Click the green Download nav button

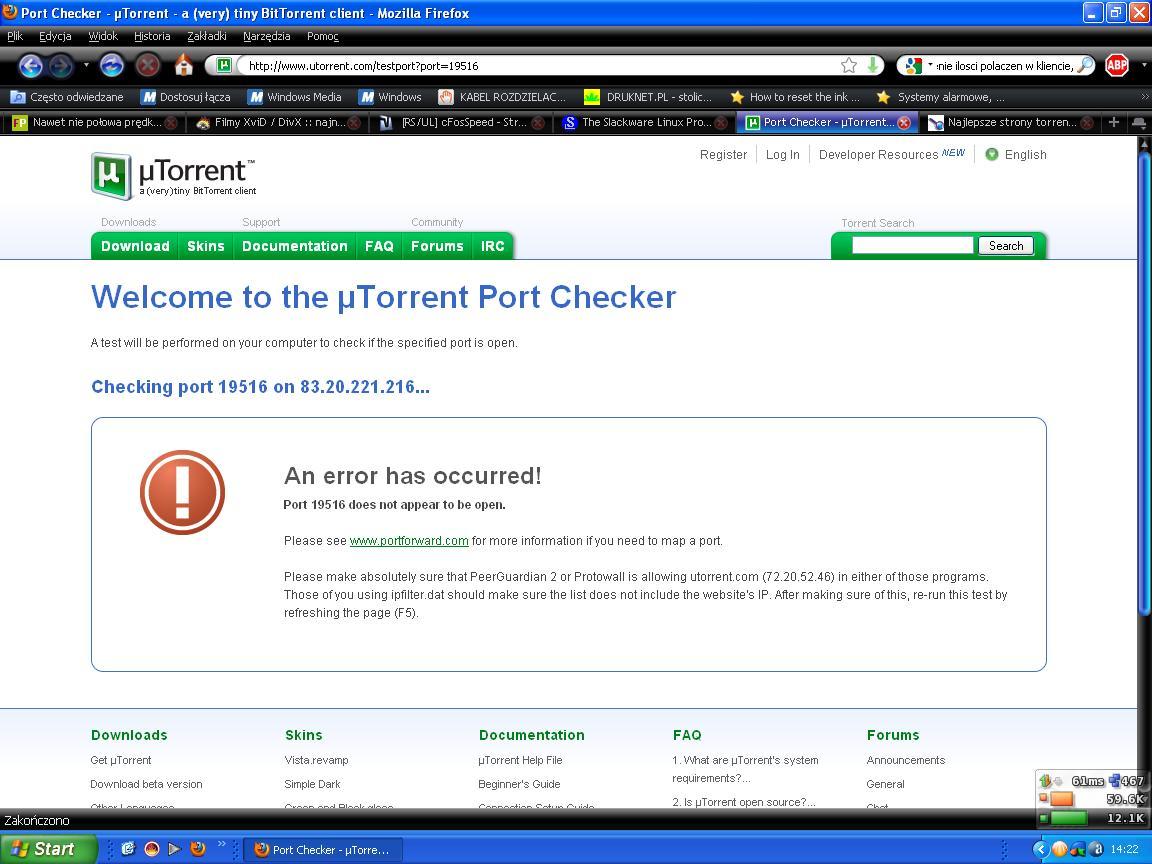pyautogui.click(x=135, y=246)
